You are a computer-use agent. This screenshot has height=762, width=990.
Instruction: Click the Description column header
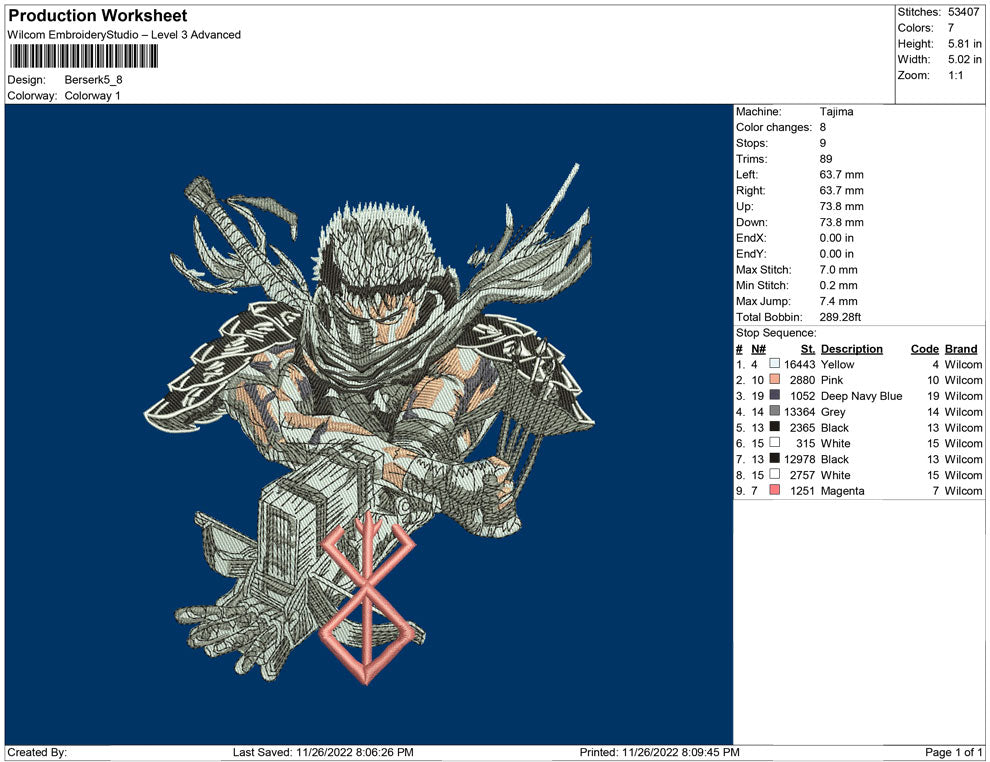[x=851, y=349]
